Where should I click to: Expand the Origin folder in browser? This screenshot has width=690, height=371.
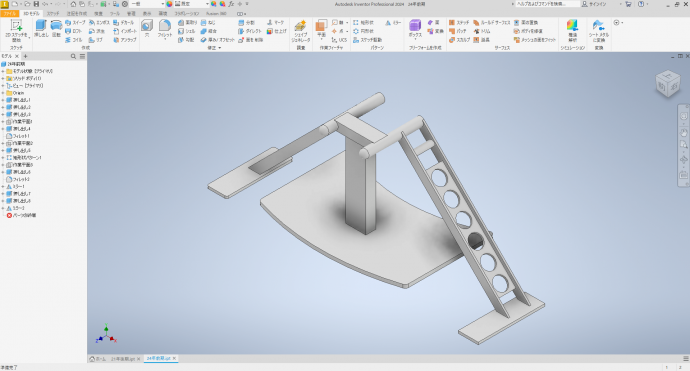[x=3, y=93]
